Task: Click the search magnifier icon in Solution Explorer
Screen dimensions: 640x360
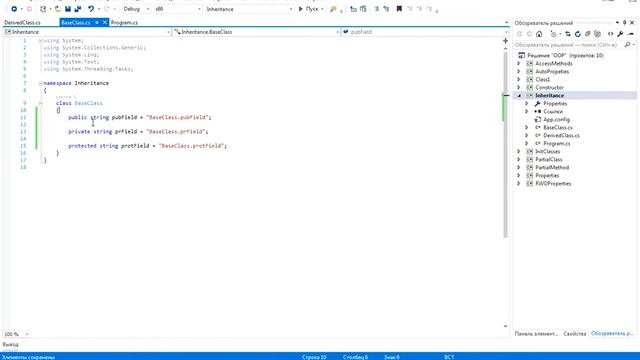Action: (628, 44)
